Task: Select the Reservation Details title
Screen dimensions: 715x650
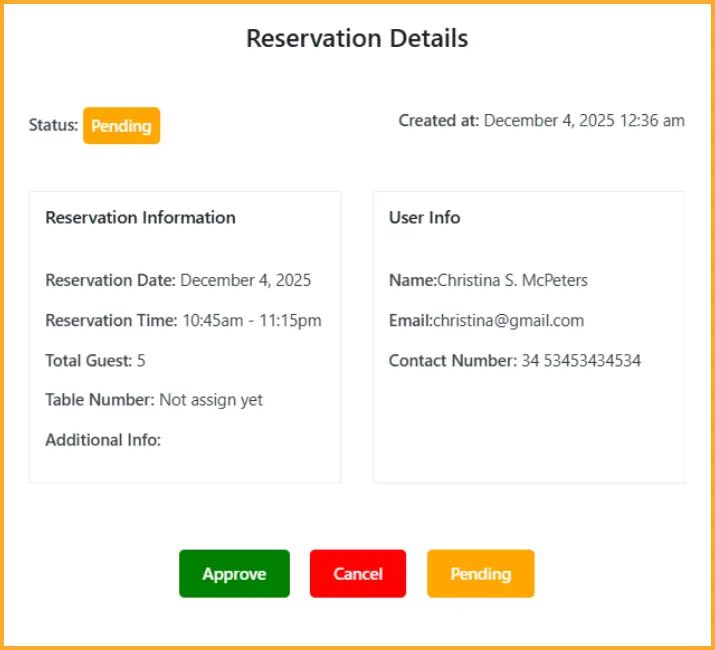Action: pyautogui.click(x=357, y=39)
